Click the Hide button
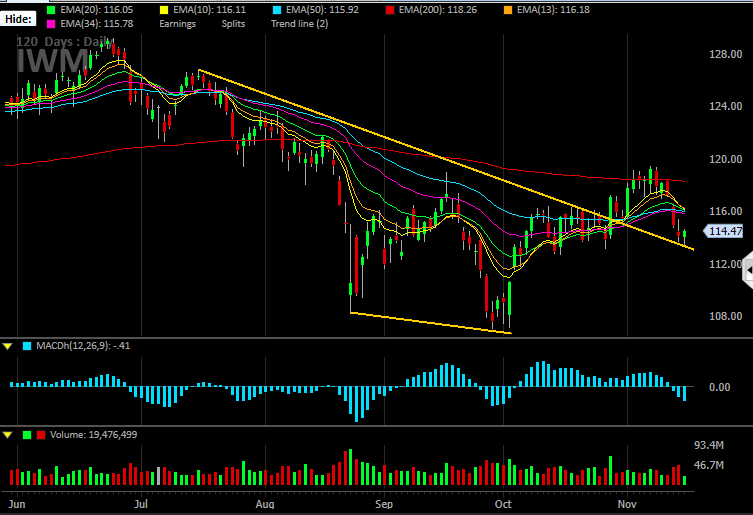The image size is (753, 515). [18, 19]
